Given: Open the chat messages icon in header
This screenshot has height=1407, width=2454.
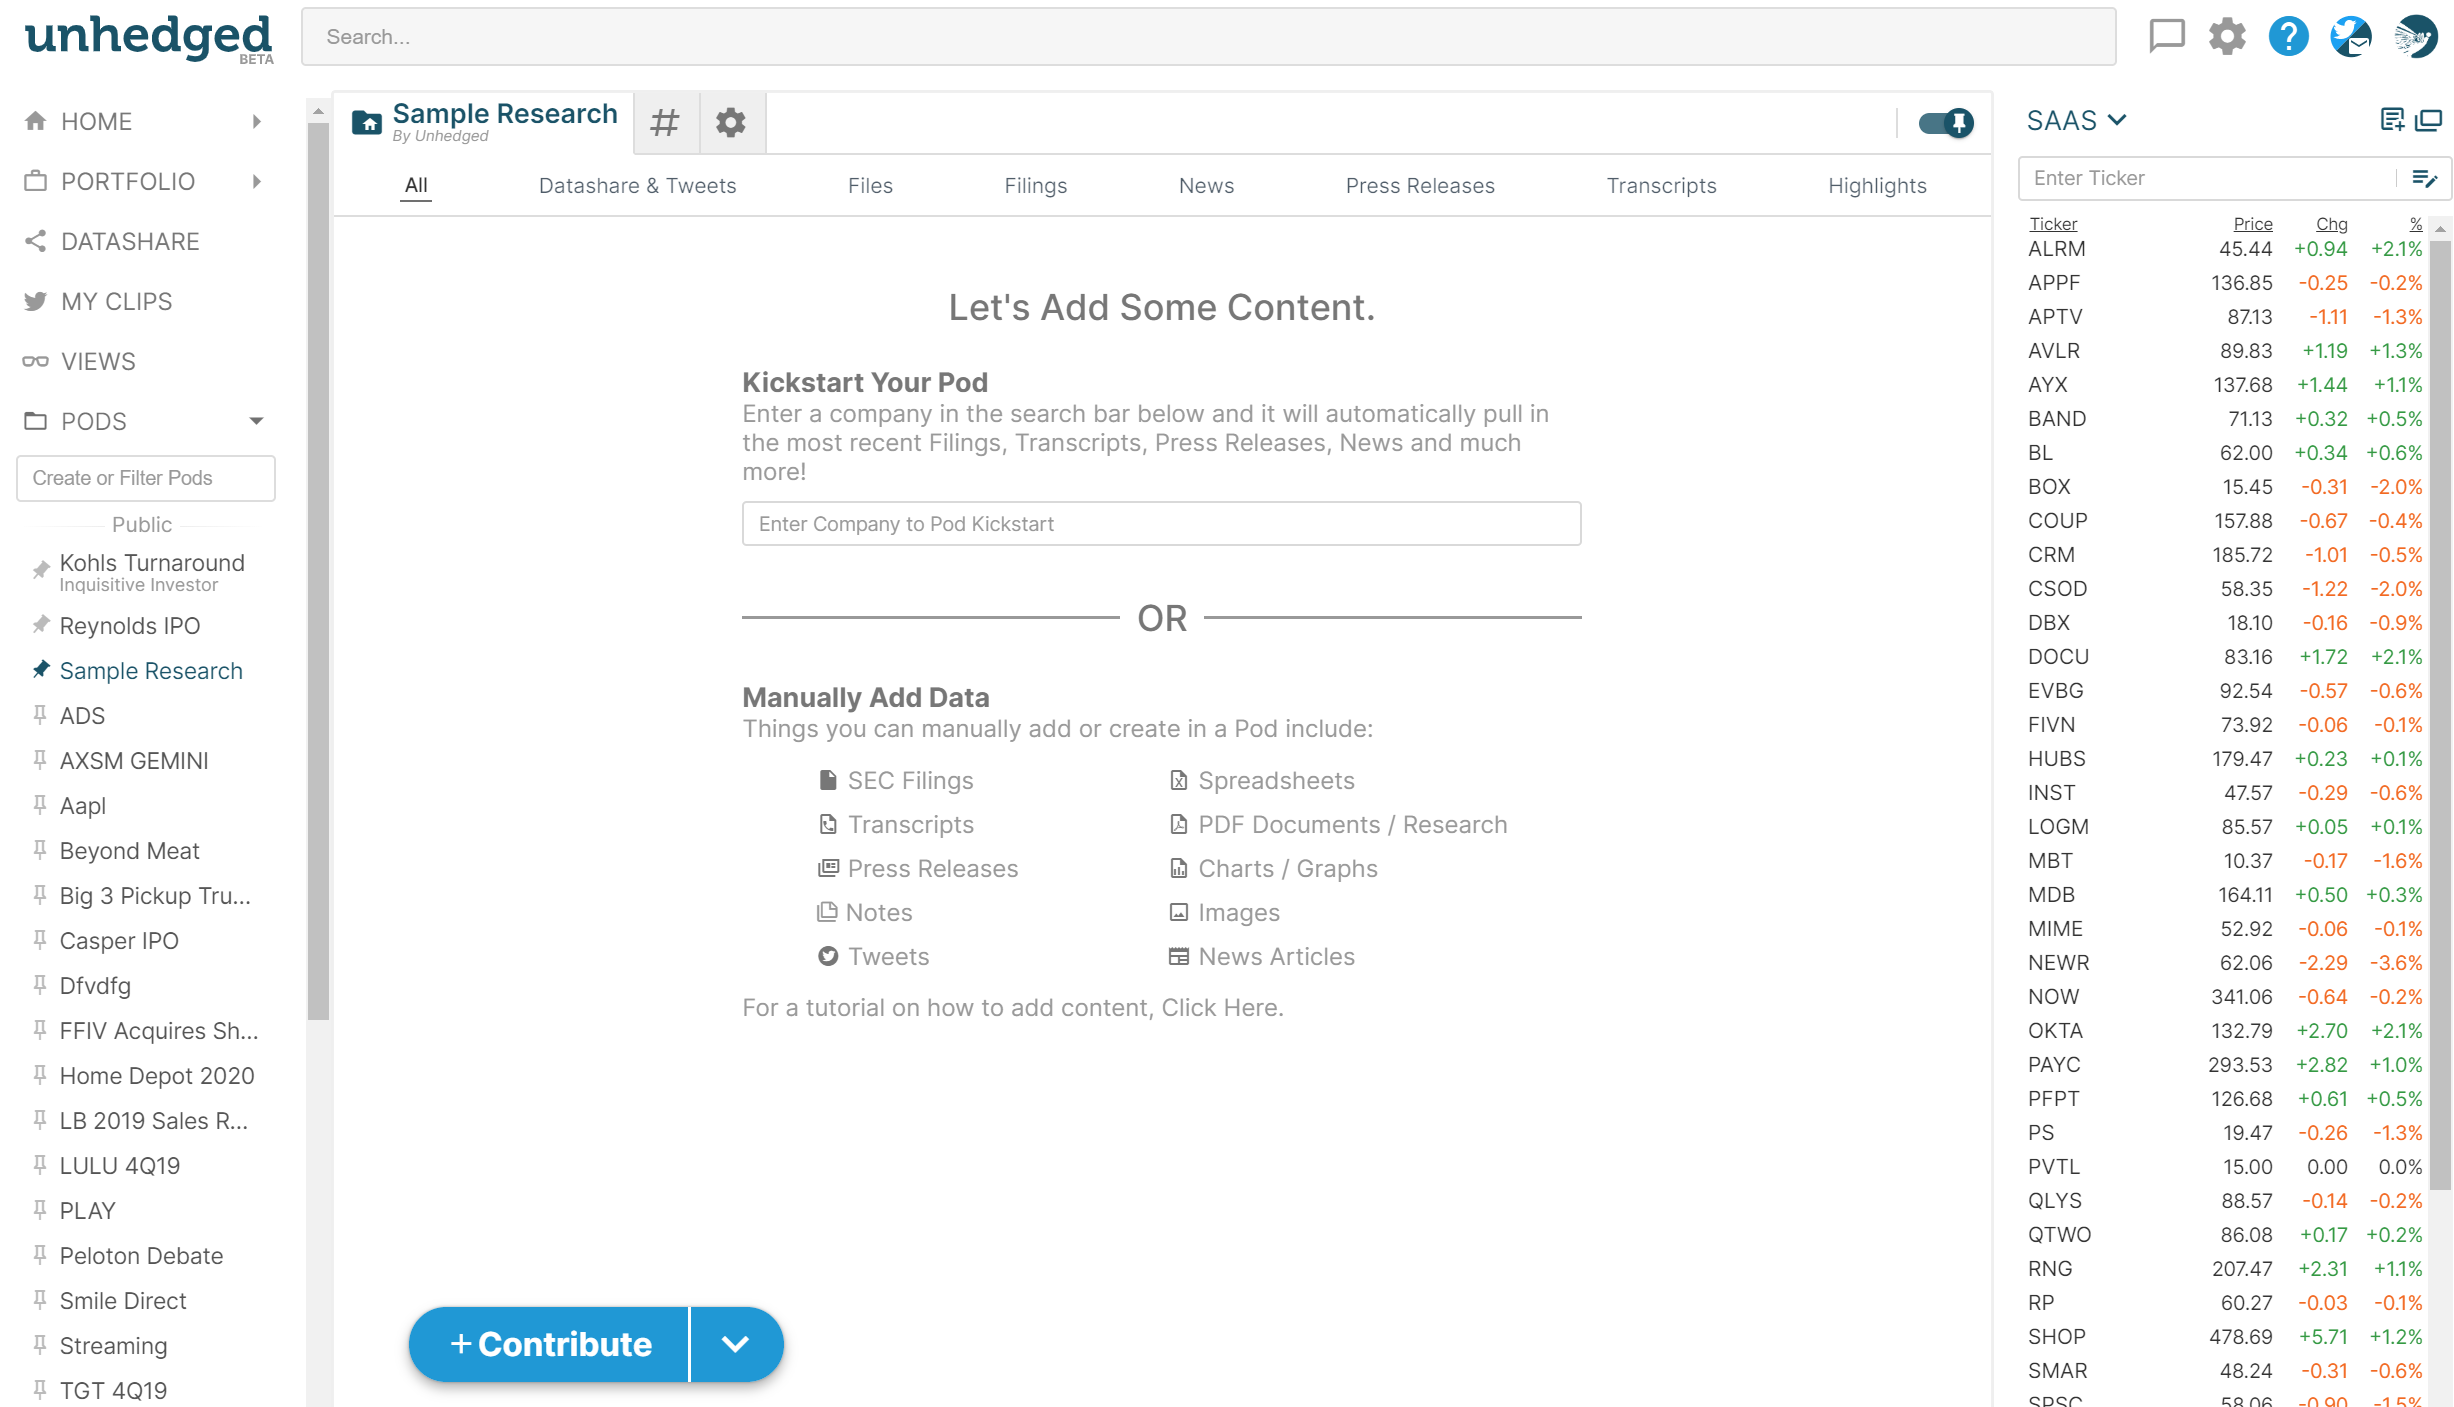Looking at the screenshot, I should 2166,36.
